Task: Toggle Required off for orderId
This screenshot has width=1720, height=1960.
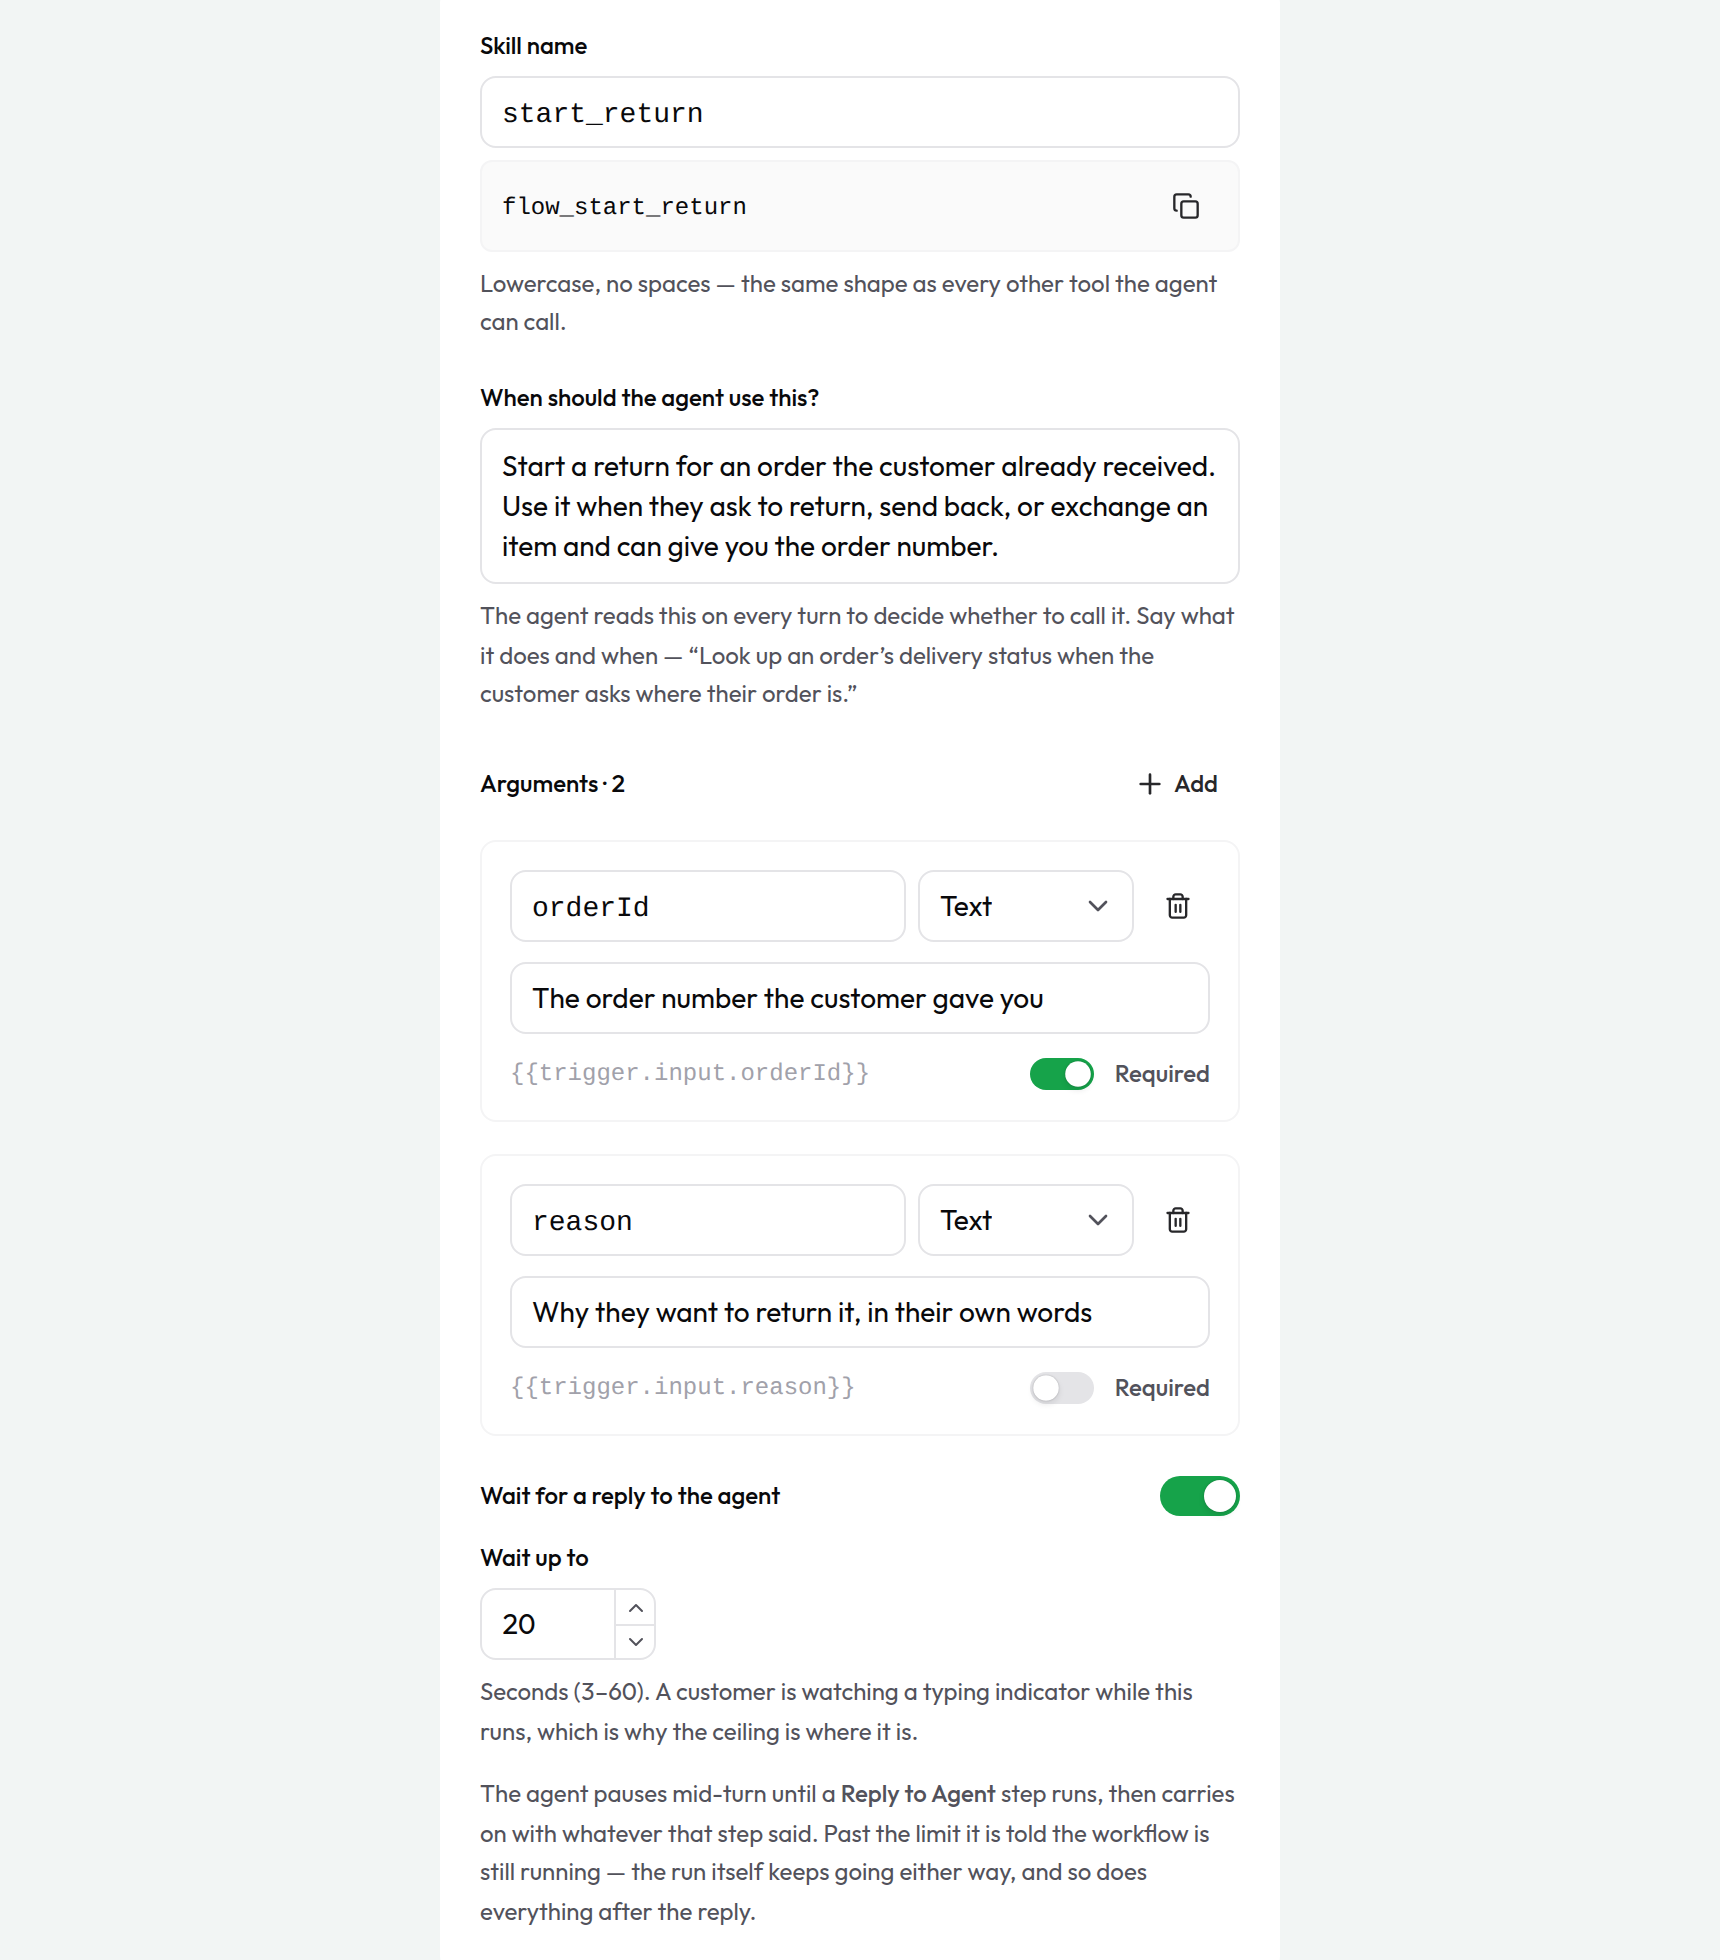Action: point(1062,1074)
